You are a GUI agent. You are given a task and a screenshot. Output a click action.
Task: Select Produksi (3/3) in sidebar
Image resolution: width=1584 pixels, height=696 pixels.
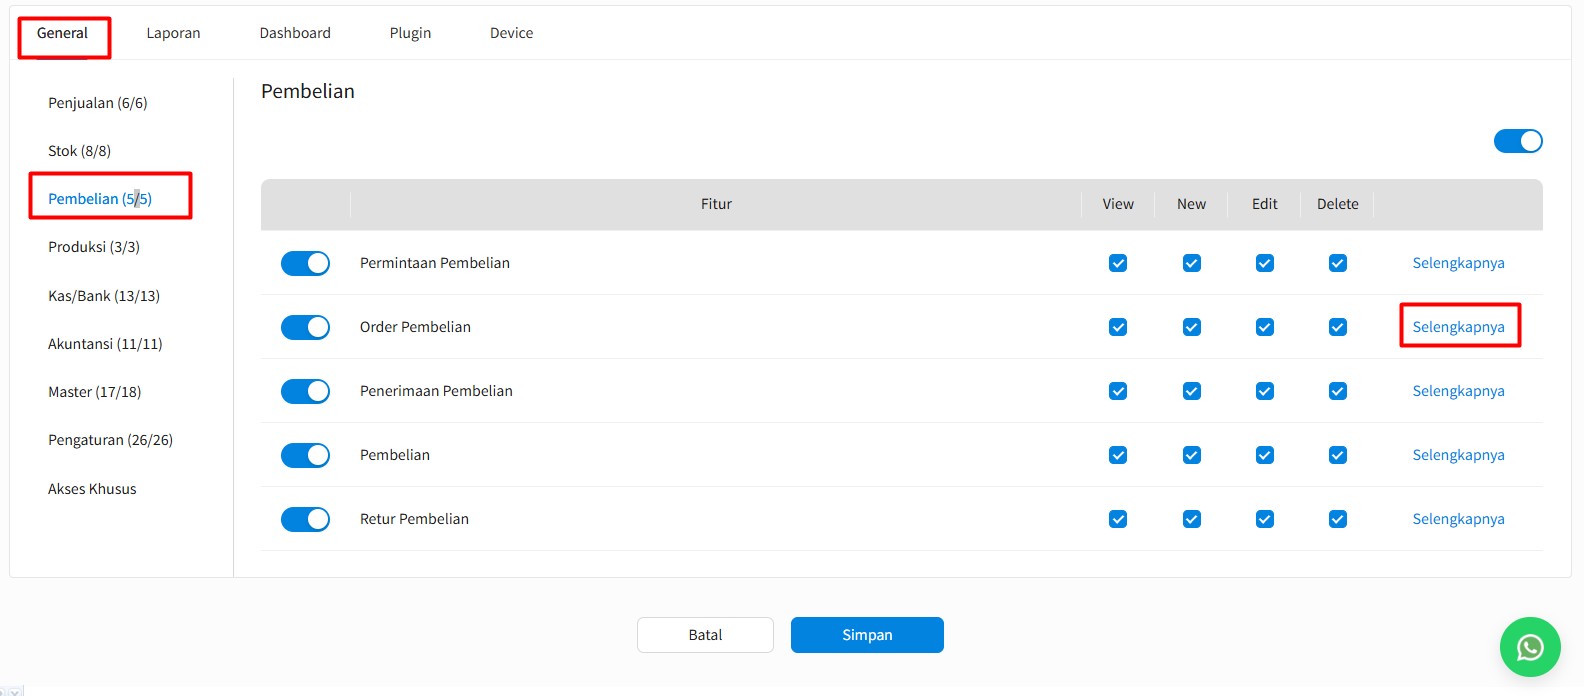(x=94, y=247)
